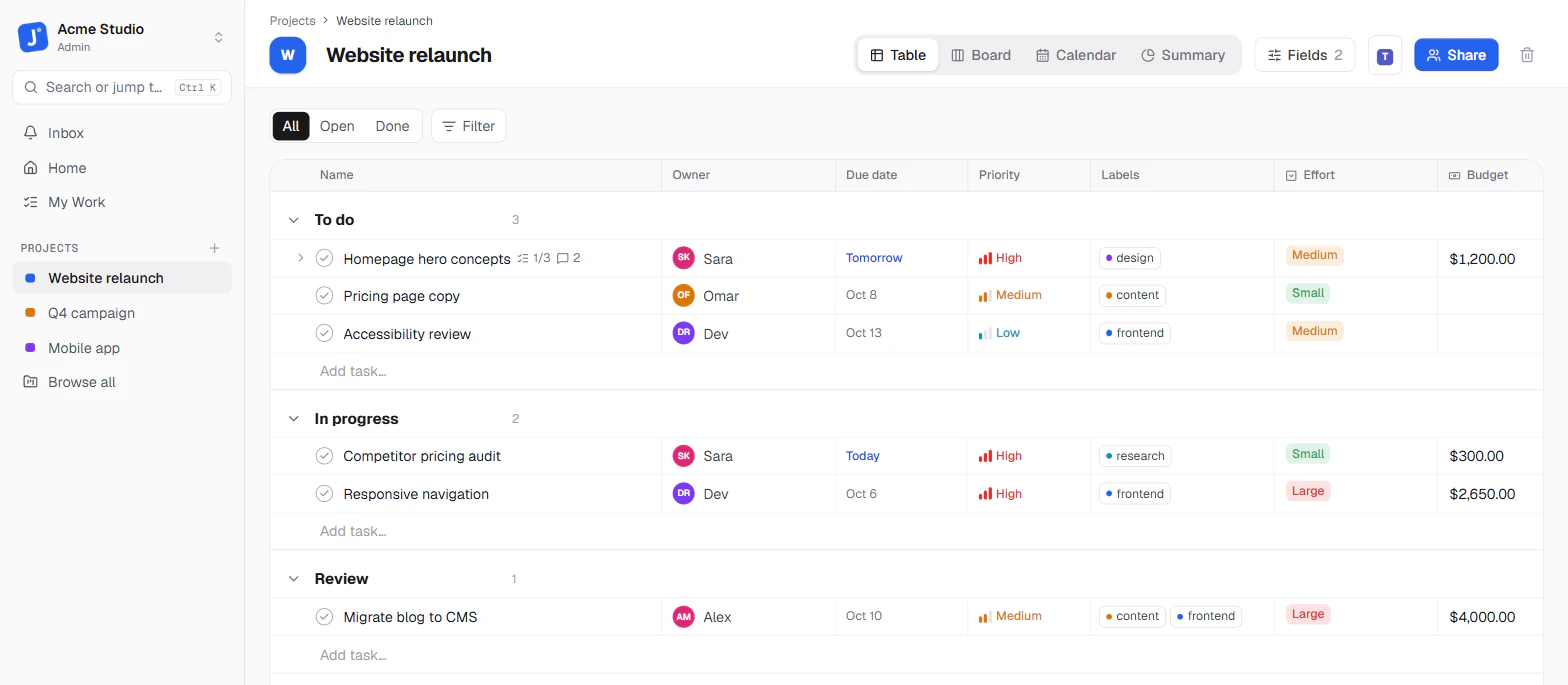Click Omar's avatar on Pricing page copy
This screenshot has height=685, width=1568.
(684, 295)
